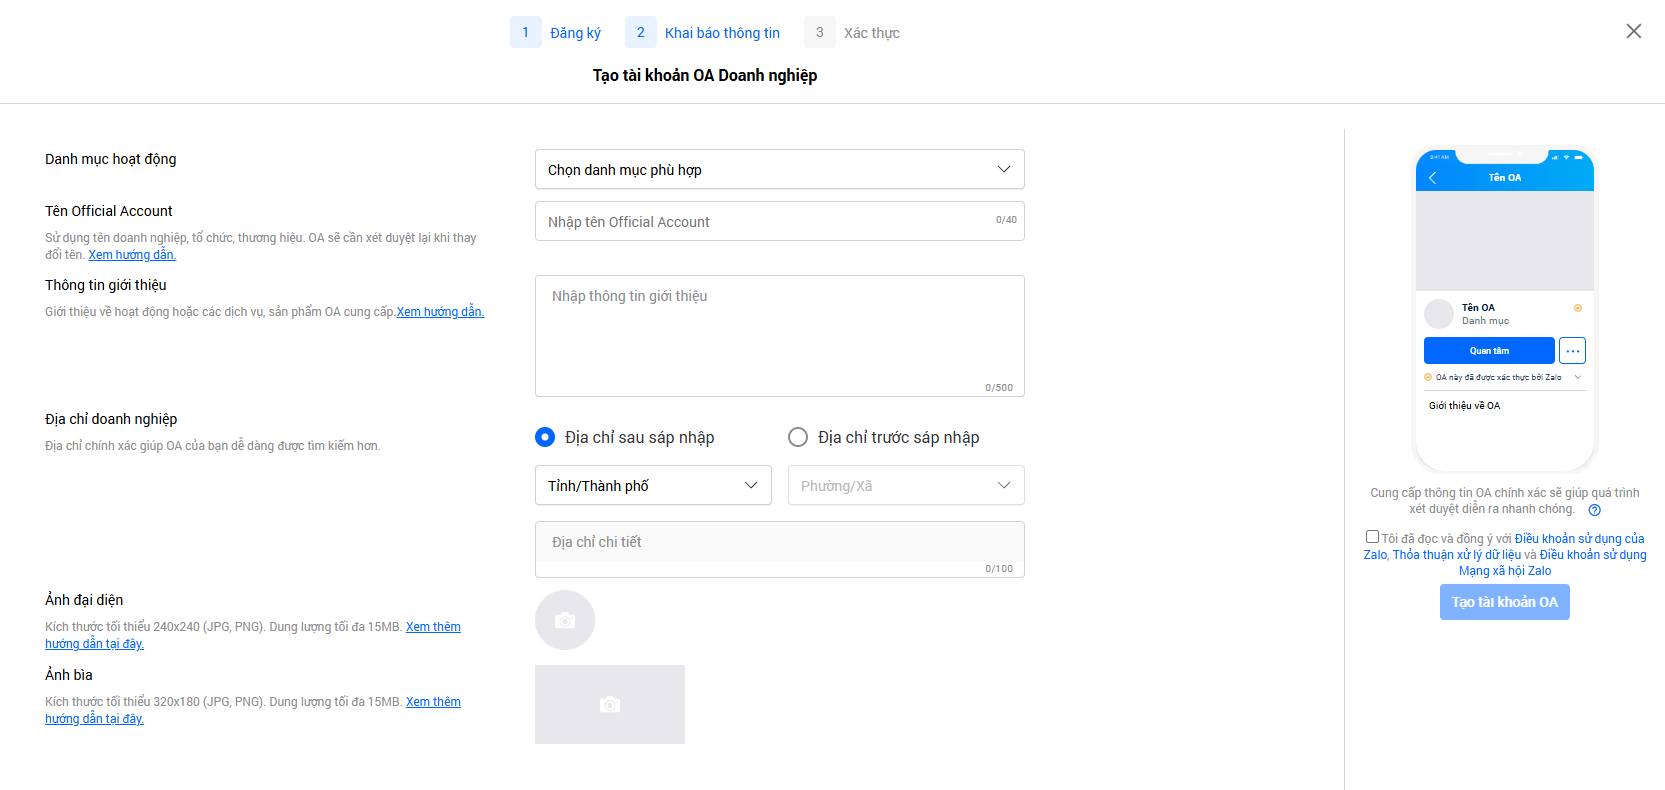
Task: Click the cover photo upload camera placeholder
Action: tap(609, 704)
